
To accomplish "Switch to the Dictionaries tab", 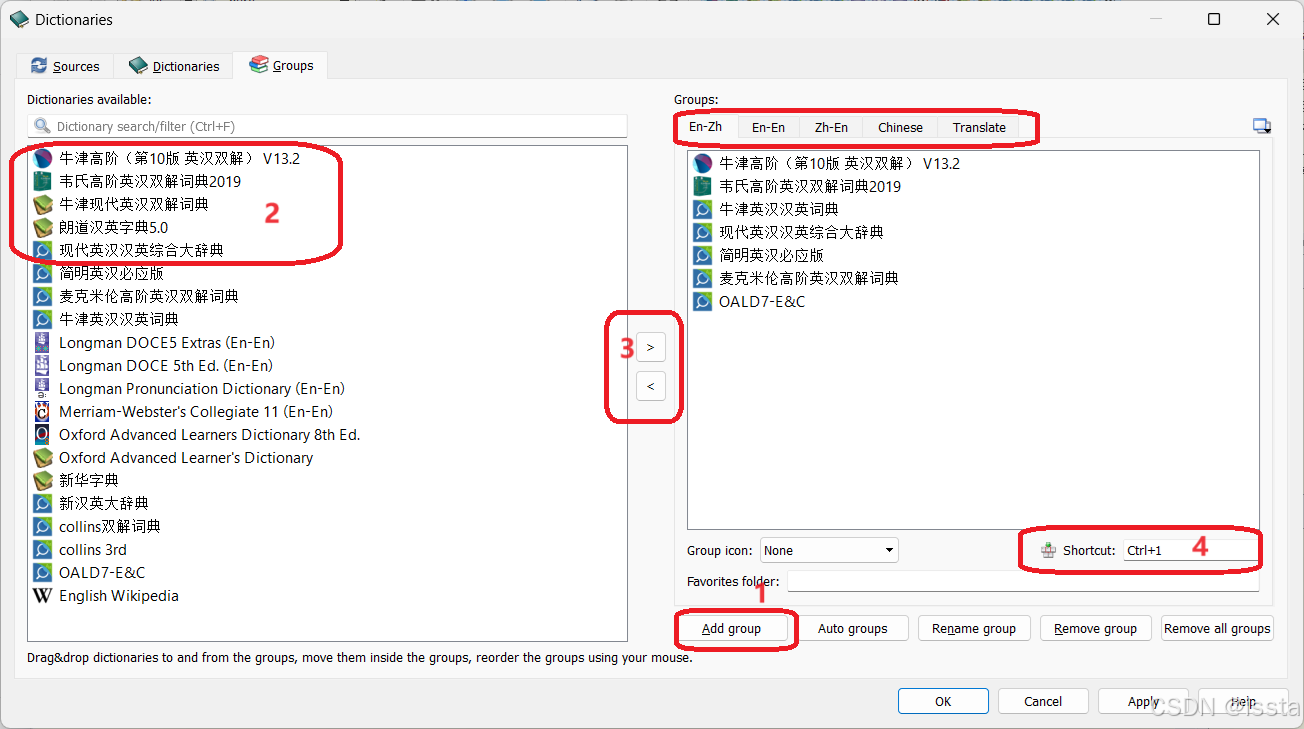I will tap(174, 66).
